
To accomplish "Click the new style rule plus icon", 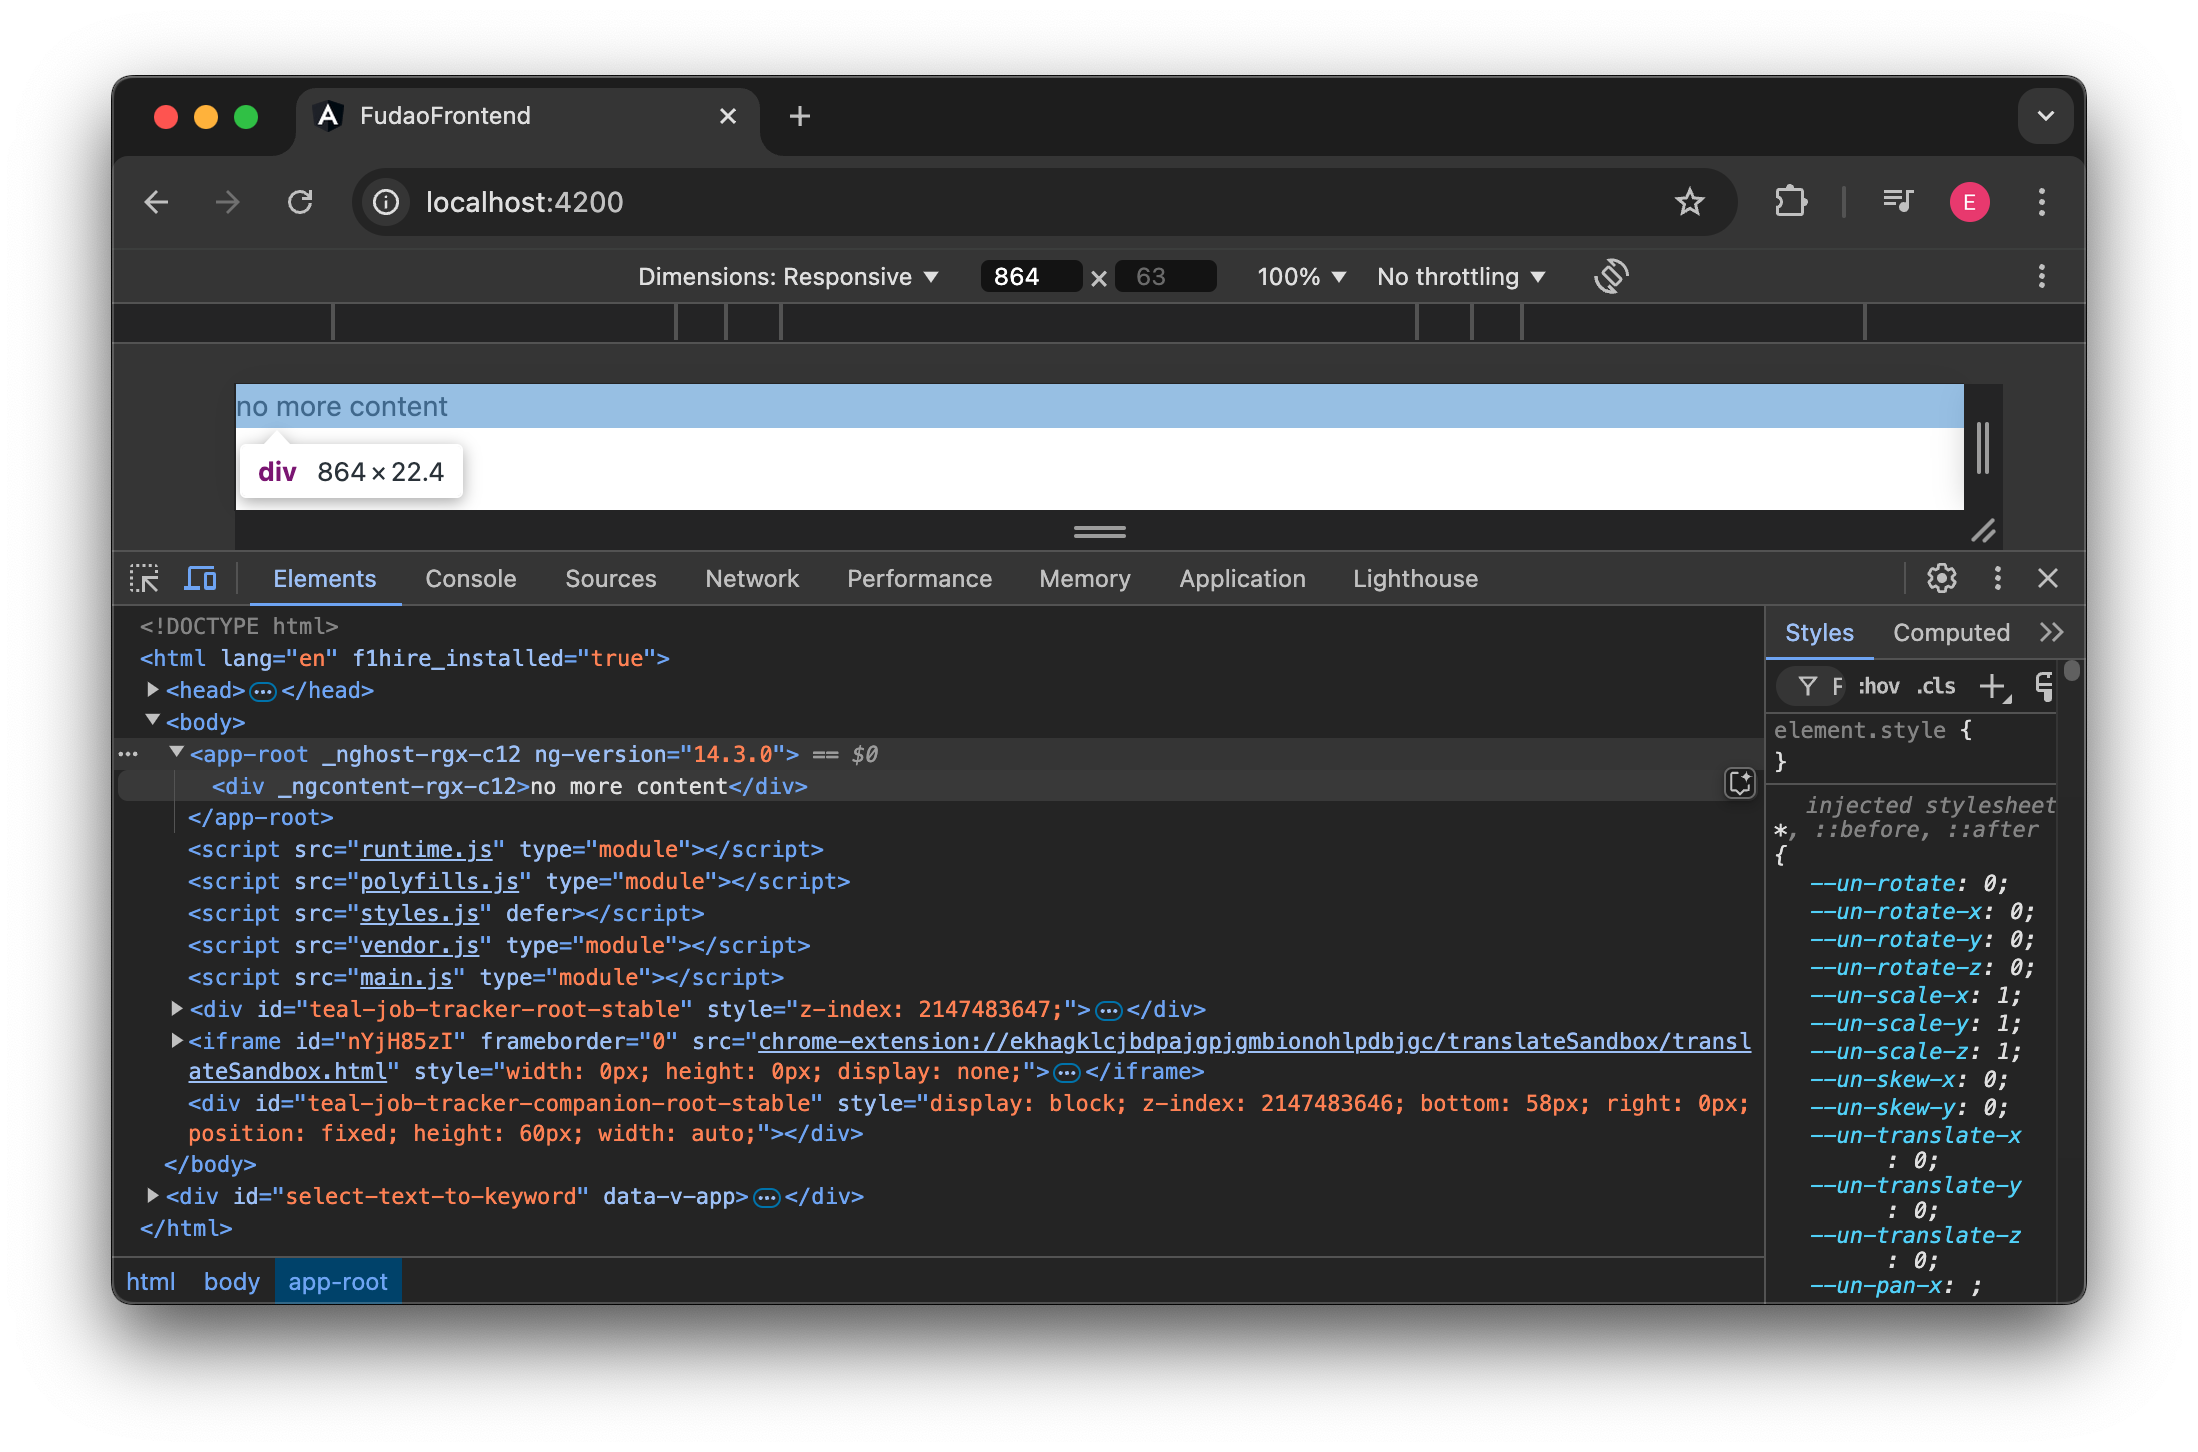I will [1994, 686].
